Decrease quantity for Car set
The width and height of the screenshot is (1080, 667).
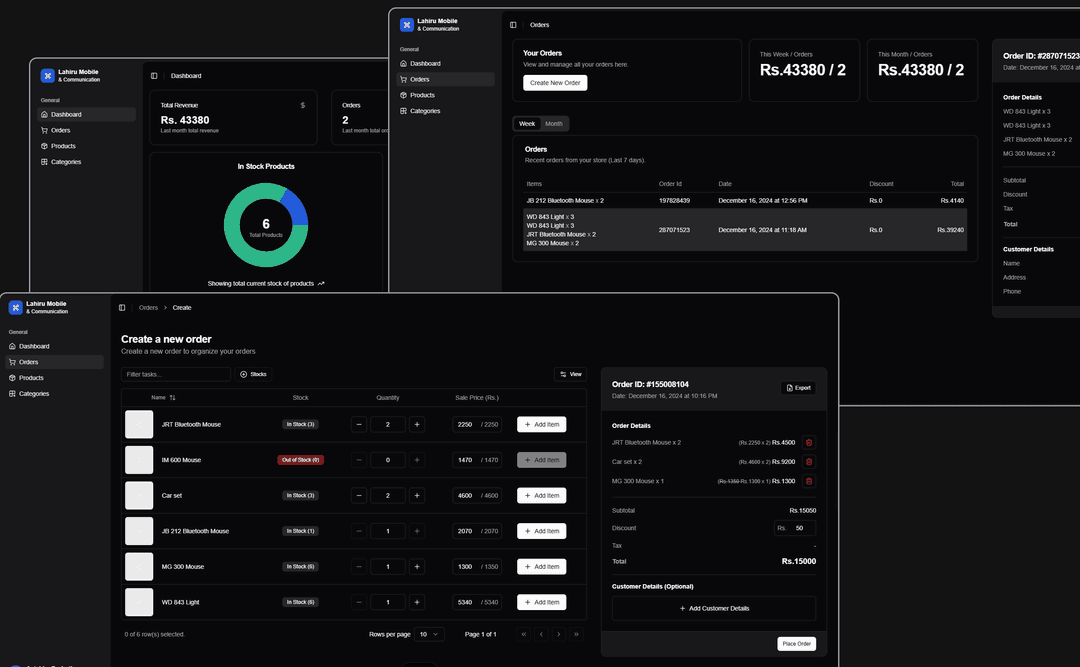[359, 496]
